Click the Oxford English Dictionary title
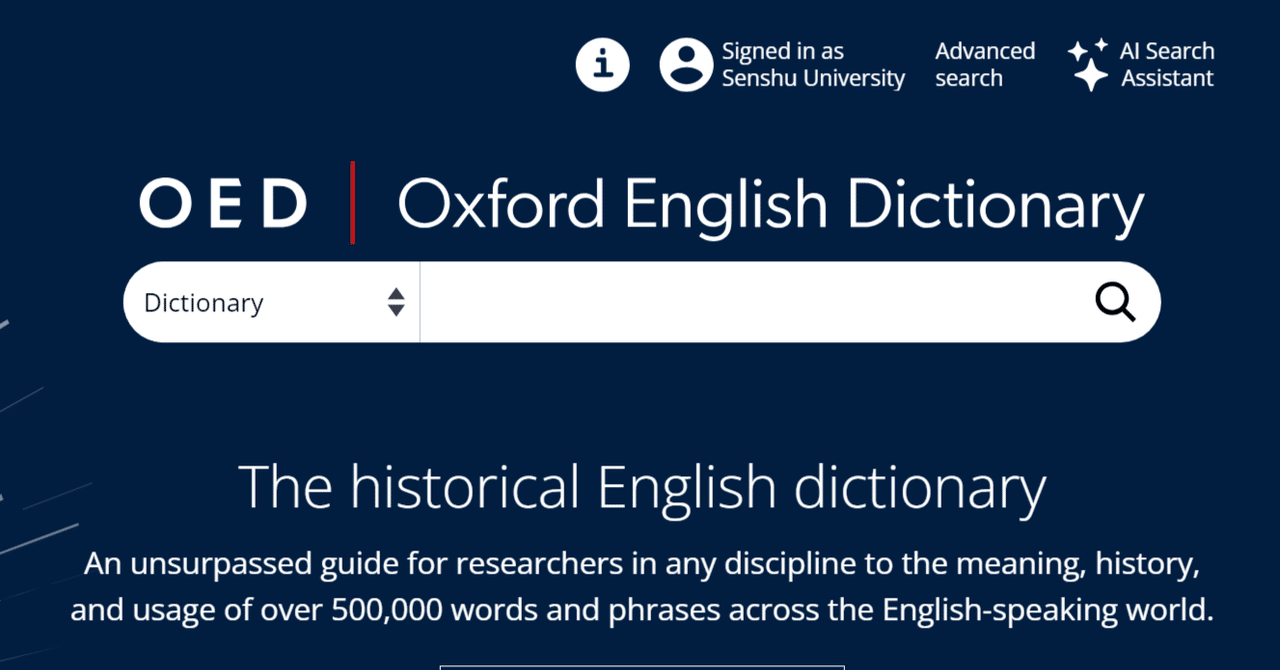Image resolution: width=1280 pixels, height=670 pixels. (x=771, y=205)
